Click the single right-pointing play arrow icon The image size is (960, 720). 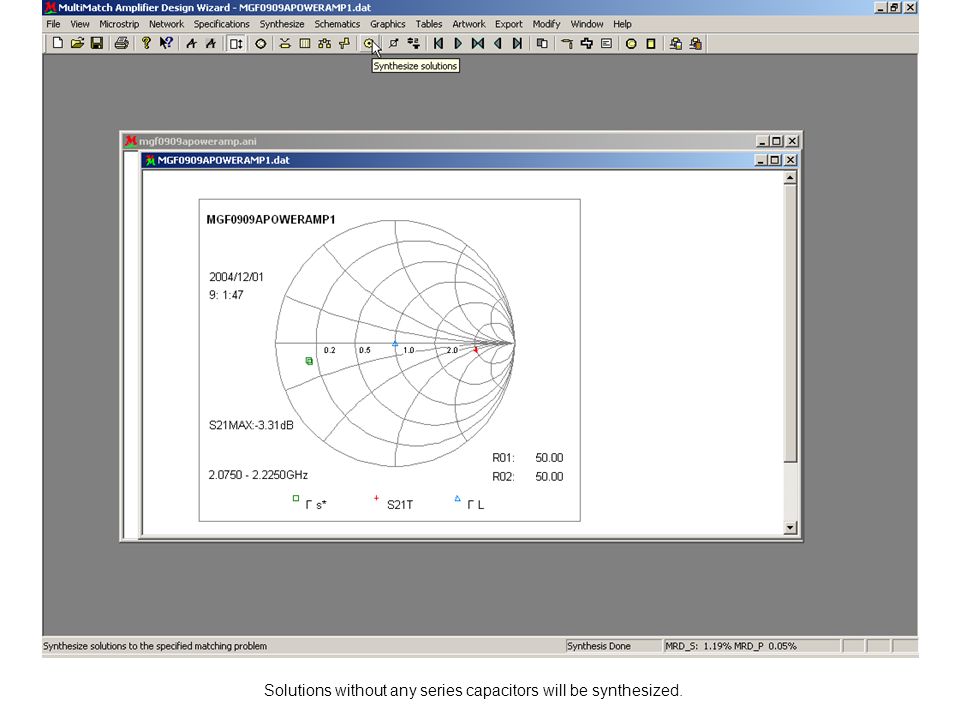pos(458,43)
